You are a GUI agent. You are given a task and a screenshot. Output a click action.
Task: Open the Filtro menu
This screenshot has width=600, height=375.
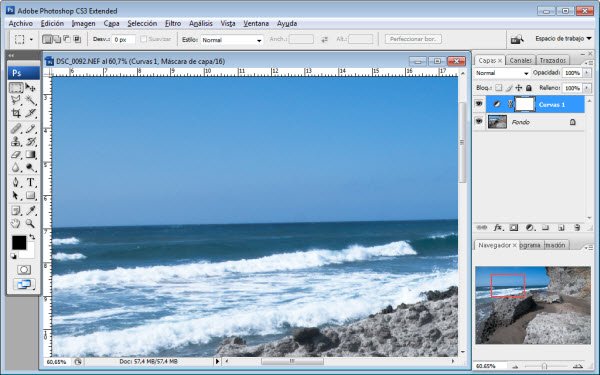point(173,23)
